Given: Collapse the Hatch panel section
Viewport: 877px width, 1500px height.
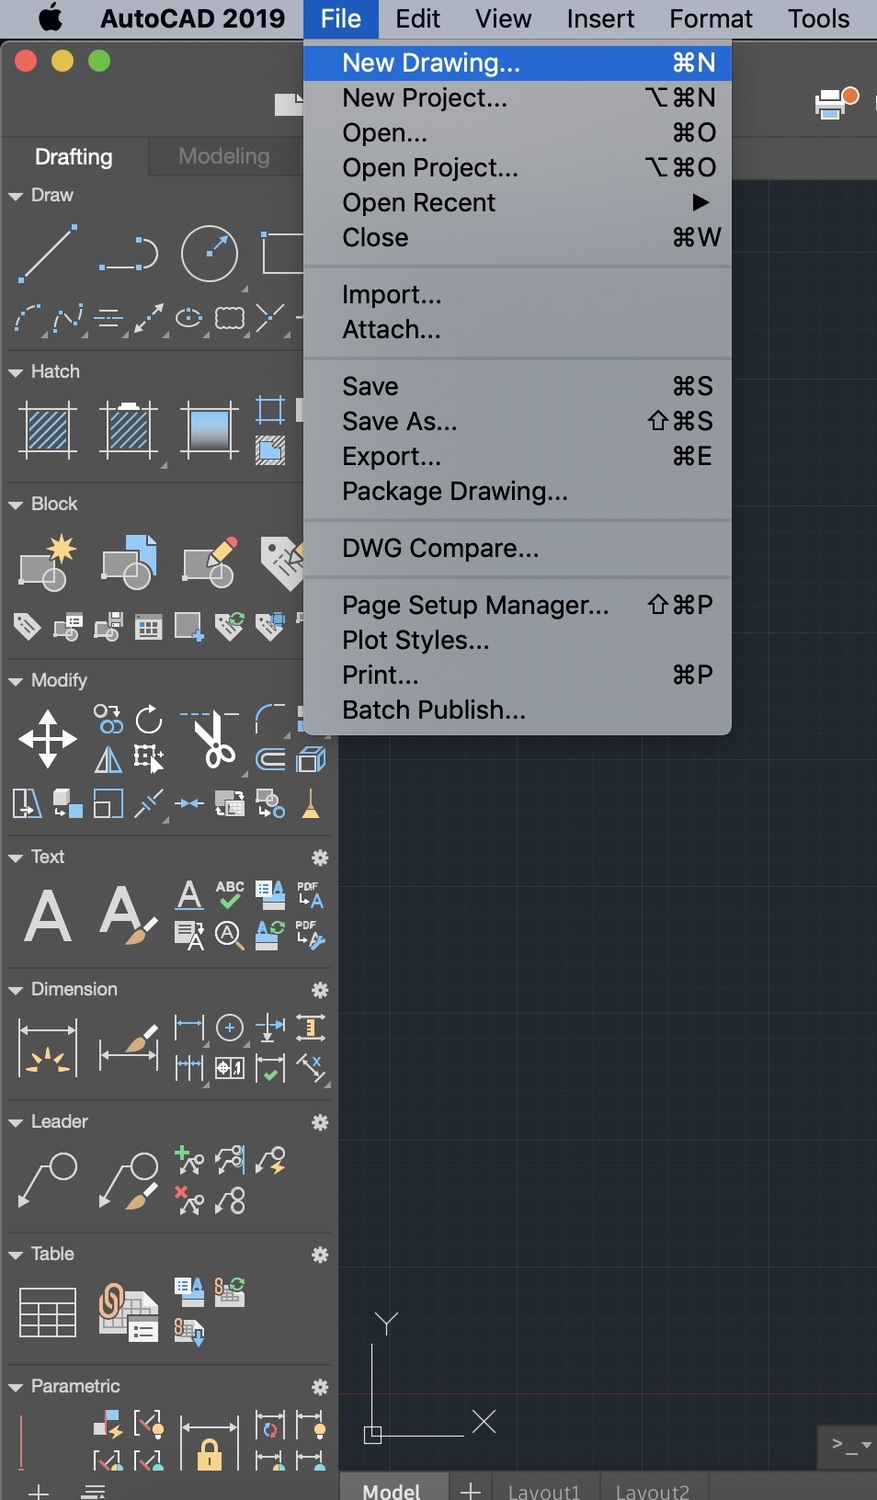Looking at the screenshot, I should pos(15,372).
